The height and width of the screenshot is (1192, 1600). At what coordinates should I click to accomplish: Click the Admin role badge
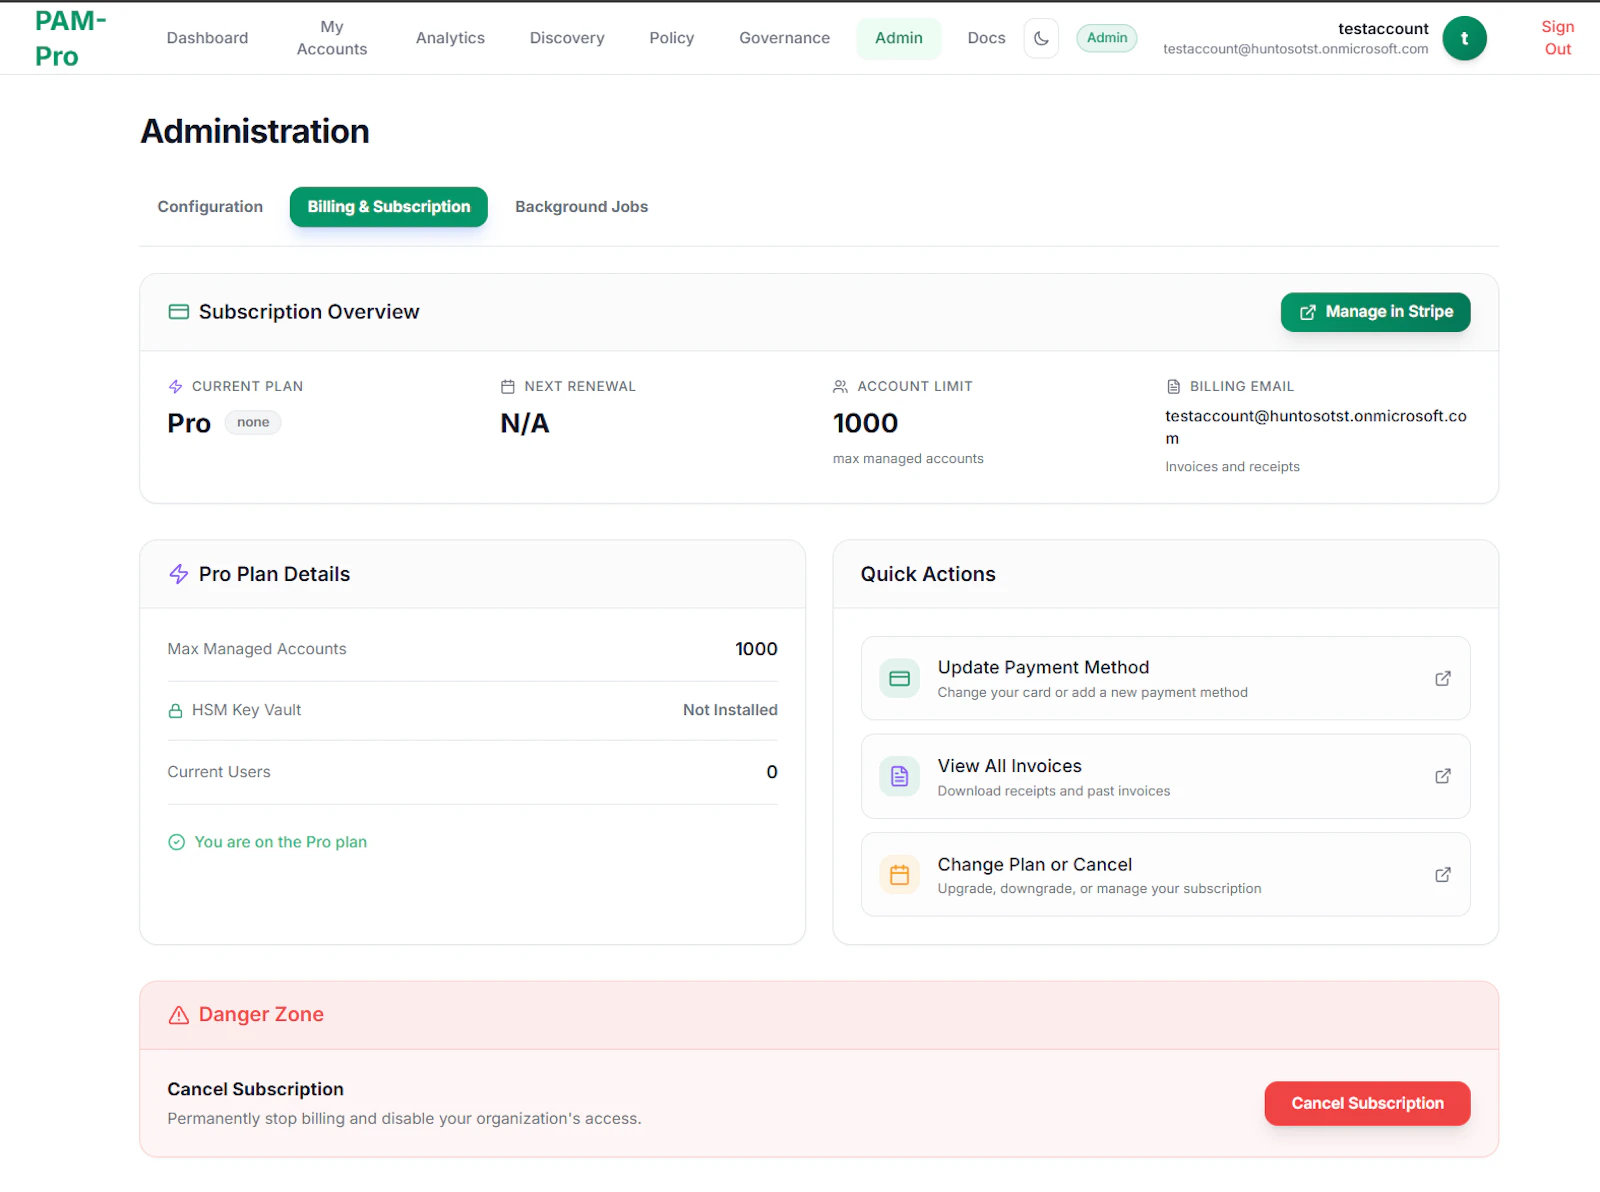point(1107,38)
